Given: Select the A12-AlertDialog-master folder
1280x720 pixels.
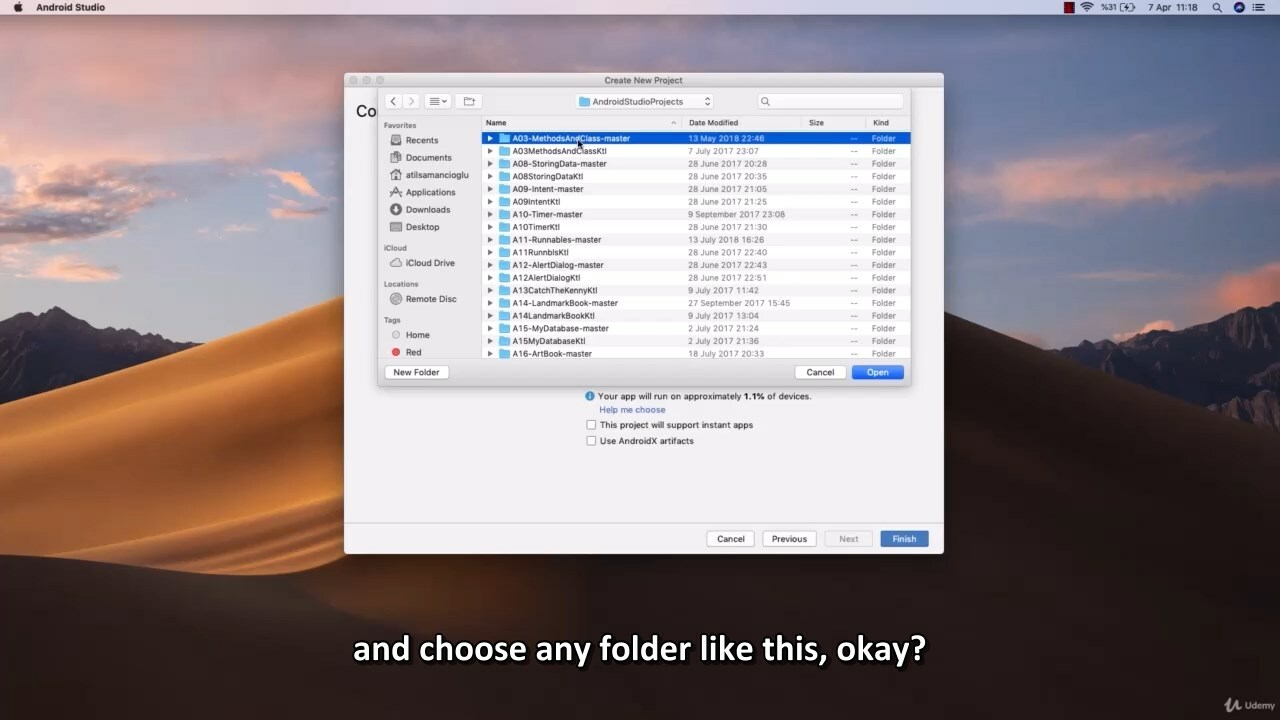Looking at the screenshot, I should pyautogui.click(x=696, y=265).
